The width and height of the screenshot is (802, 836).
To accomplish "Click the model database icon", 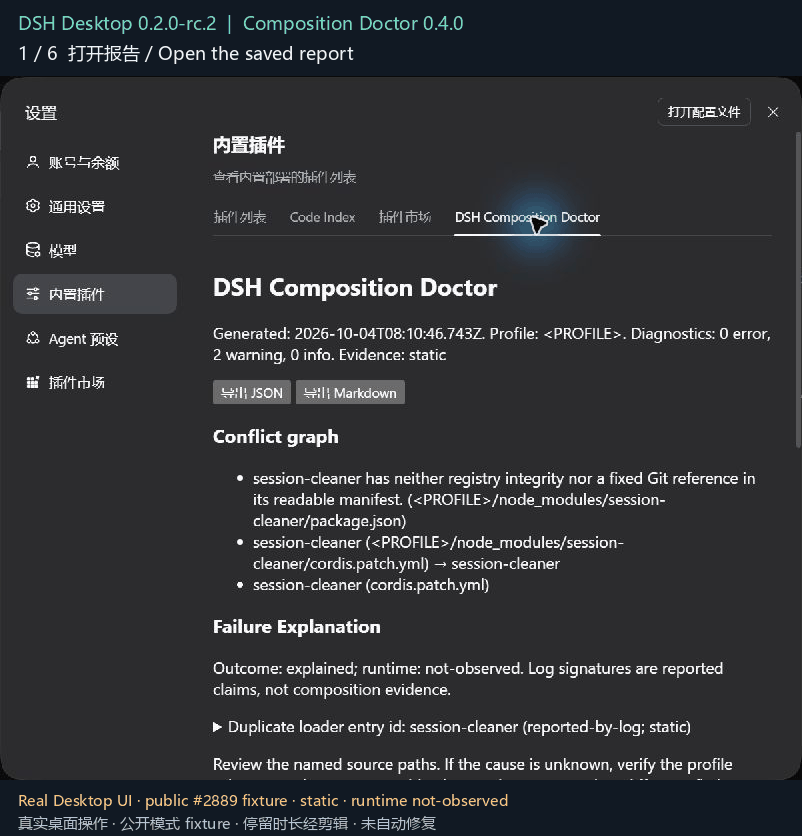I will pos(33,250).
